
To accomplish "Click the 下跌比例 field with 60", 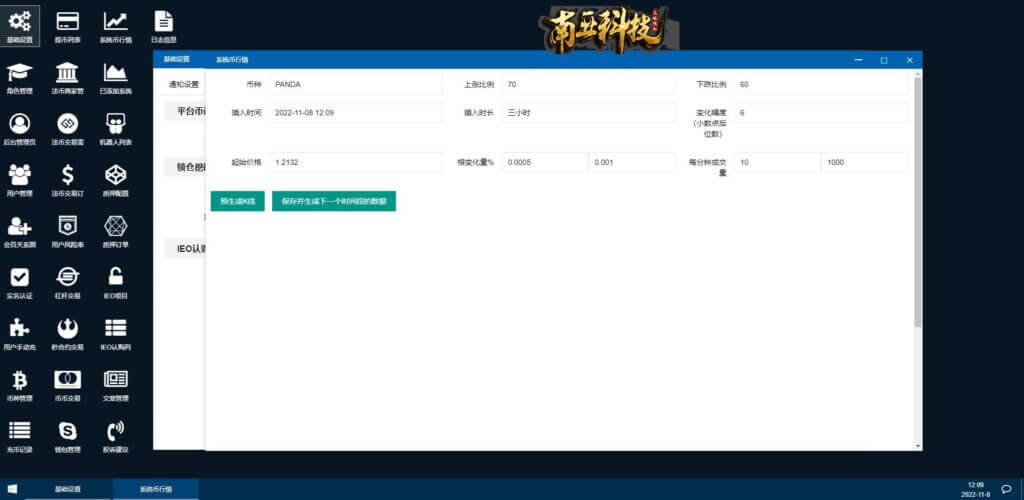I will point(820,84).
